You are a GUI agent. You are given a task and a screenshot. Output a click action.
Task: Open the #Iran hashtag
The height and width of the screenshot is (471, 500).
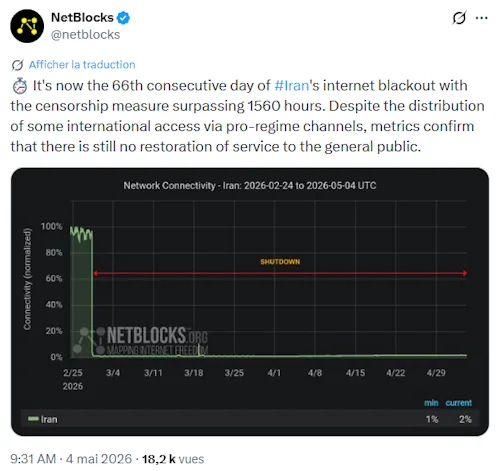tap(292, 86)
